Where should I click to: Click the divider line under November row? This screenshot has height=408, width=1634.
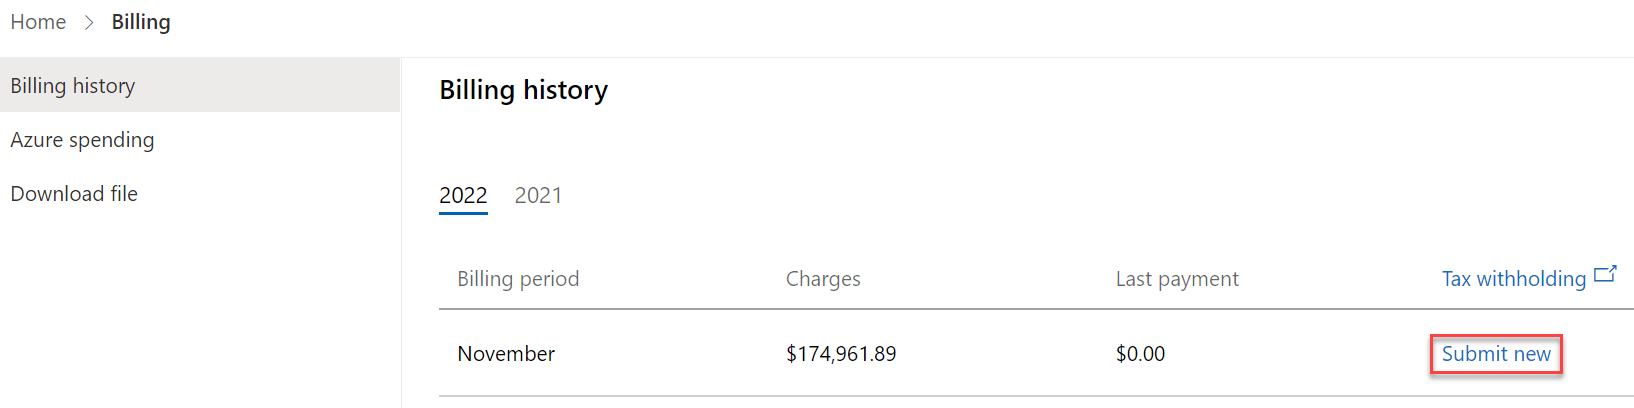pos(1036,396)
